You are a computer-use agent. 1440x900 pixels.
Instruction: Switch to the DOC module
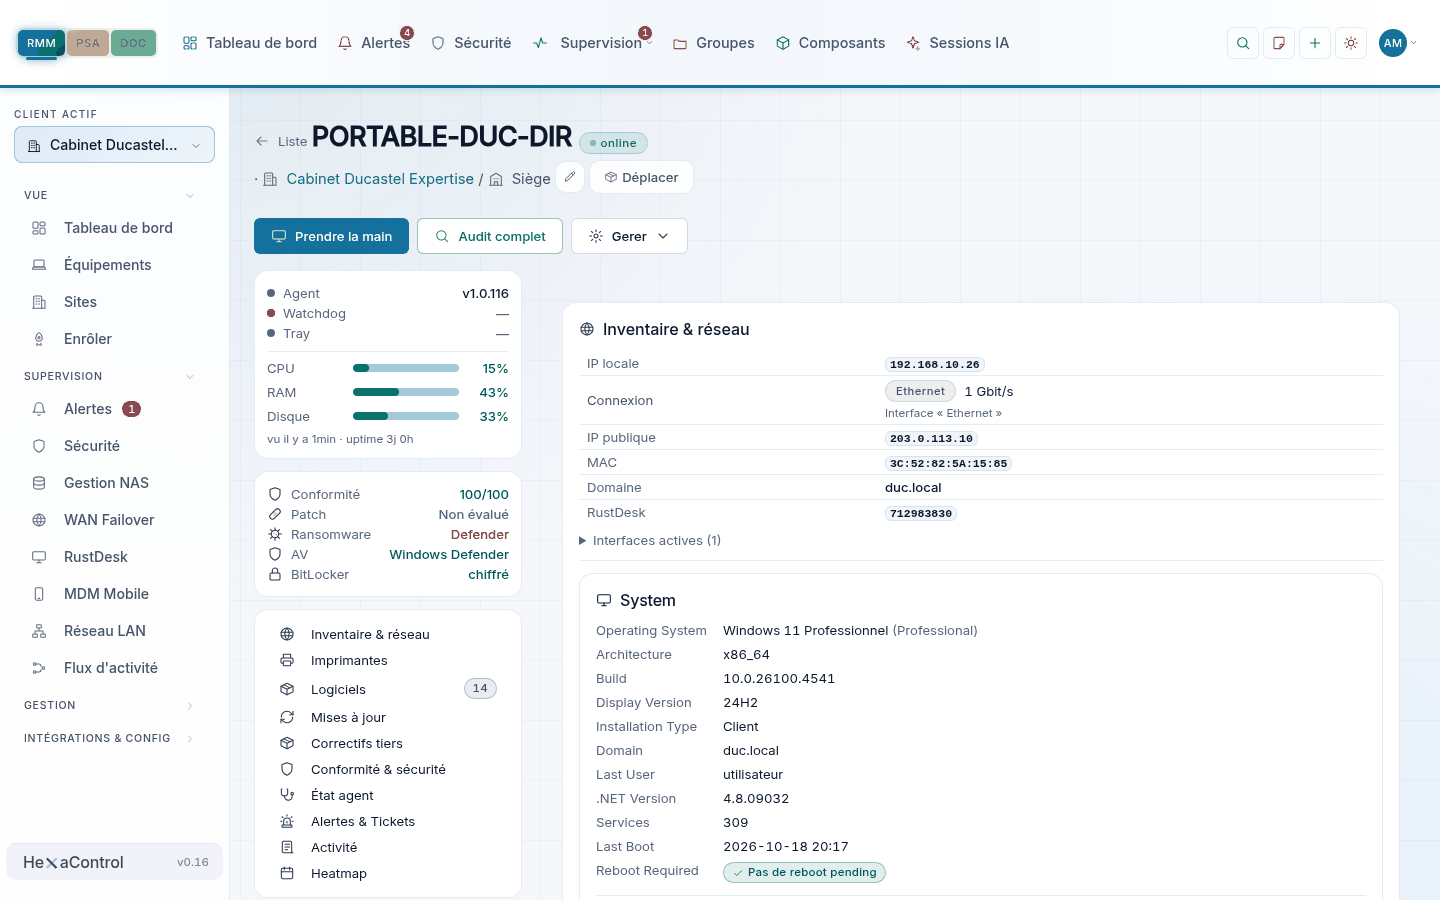tap(133, 43)
